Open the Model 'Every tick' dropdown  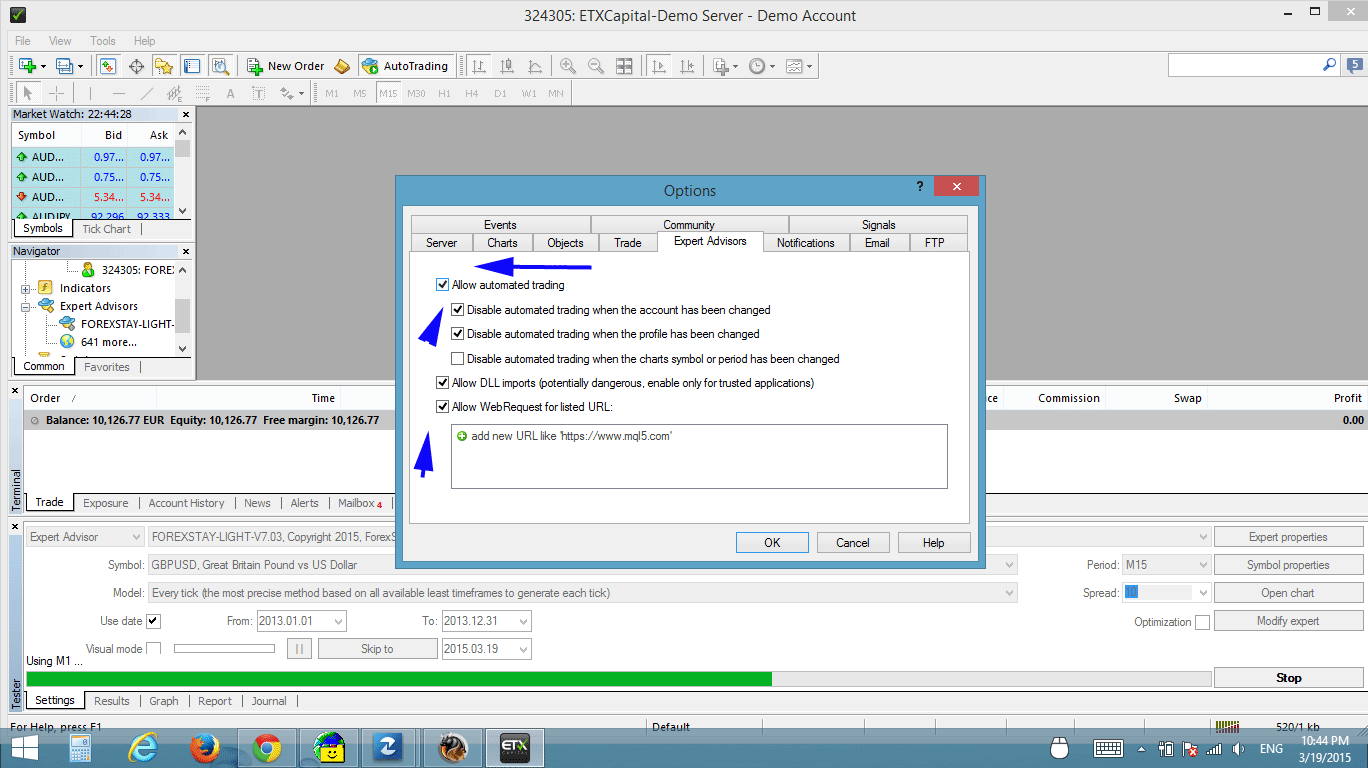click(1008, 593)
